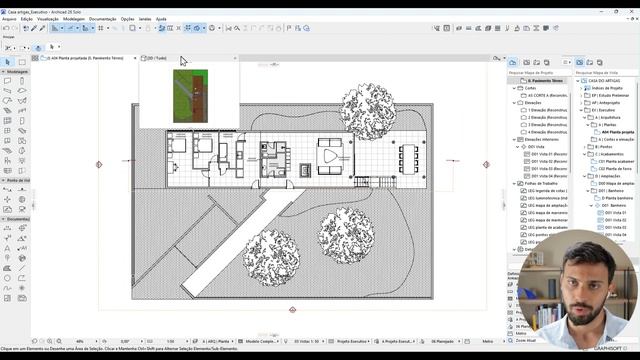Click the Modelo Completo structure display option
640x360 pixels.
(261, 341)
